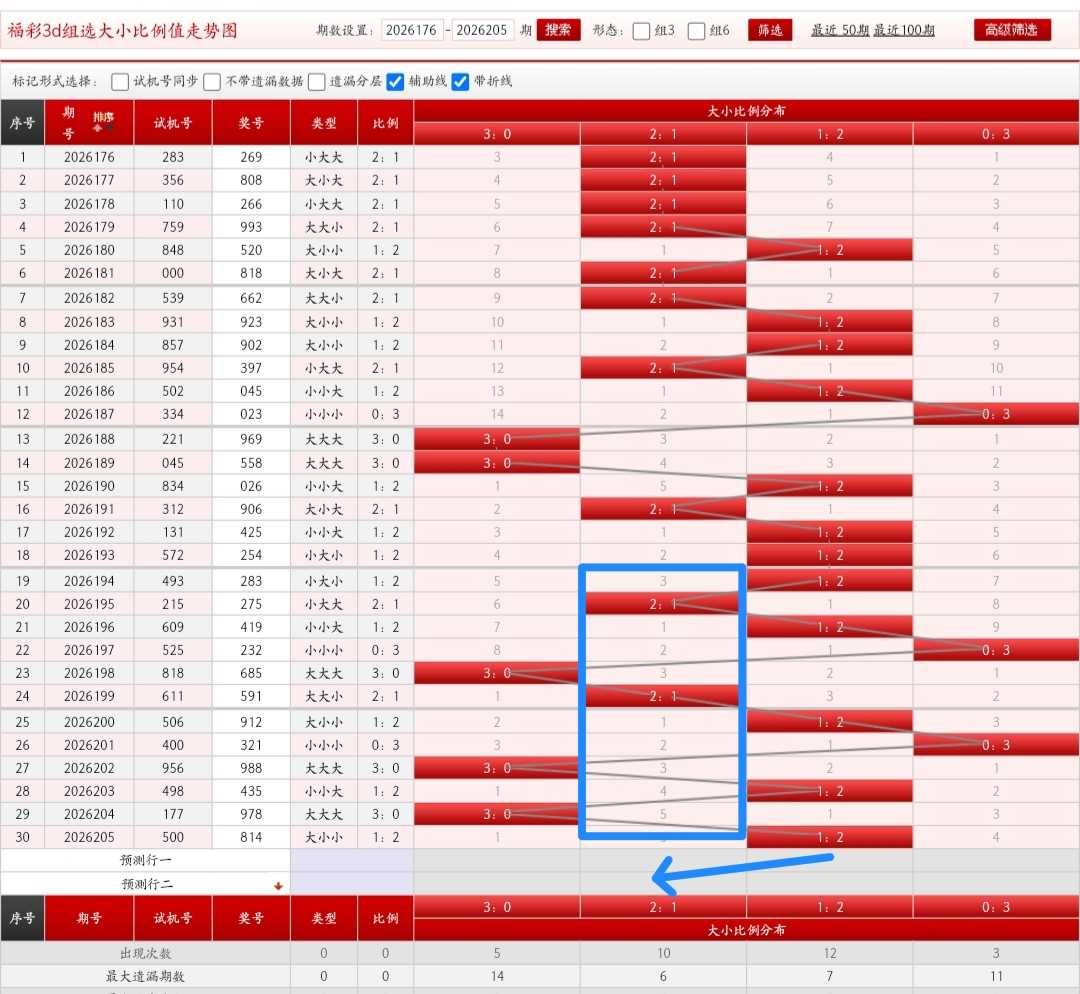Viewport: 1080px width, 994px height.
Task: Click 试机号 000 in row 2026181
Action: coord(172,273)
